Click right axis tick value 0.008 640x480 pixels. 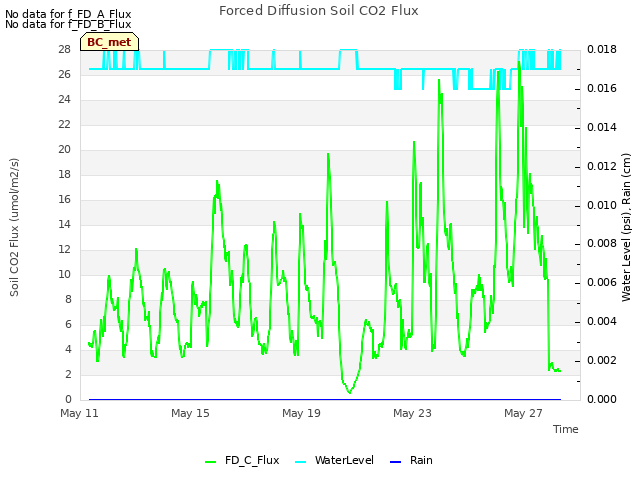coord(602,244)
